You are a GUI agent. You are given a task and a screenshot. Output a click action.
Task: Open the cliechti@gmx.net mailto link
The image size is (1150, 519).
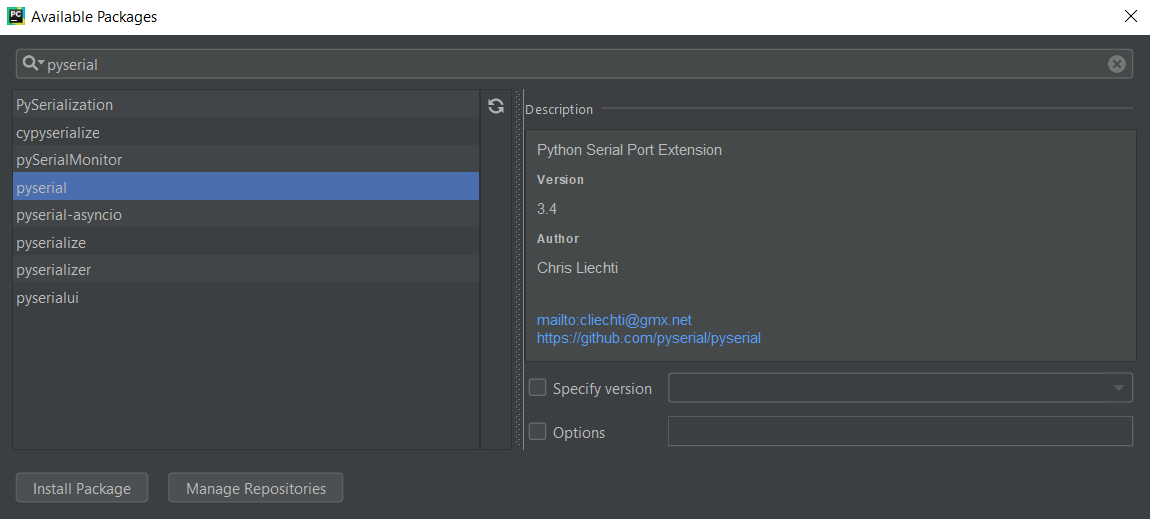[615, 320]
